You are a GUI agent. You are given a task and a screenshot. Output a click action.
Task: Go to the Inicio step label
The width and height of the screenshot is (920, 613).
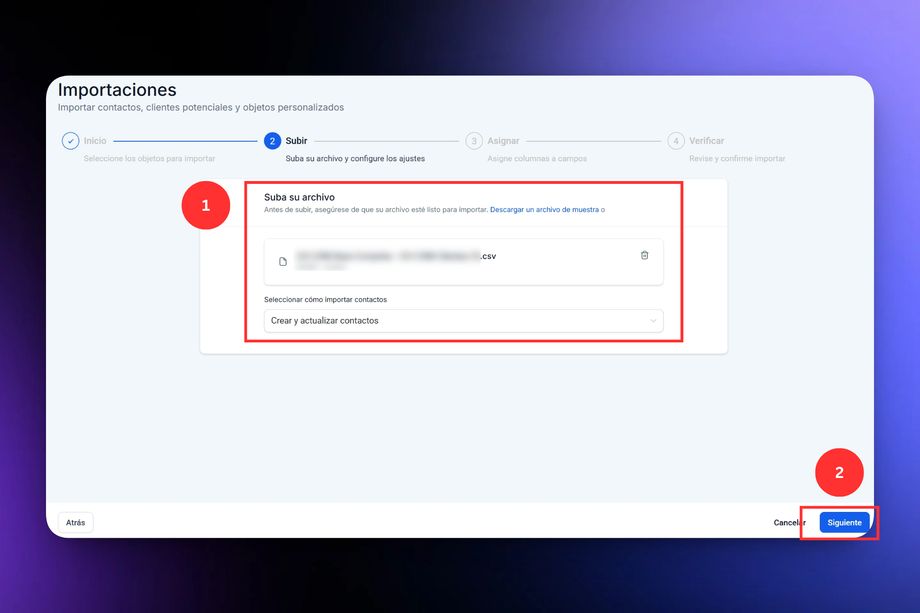[95, 141]
